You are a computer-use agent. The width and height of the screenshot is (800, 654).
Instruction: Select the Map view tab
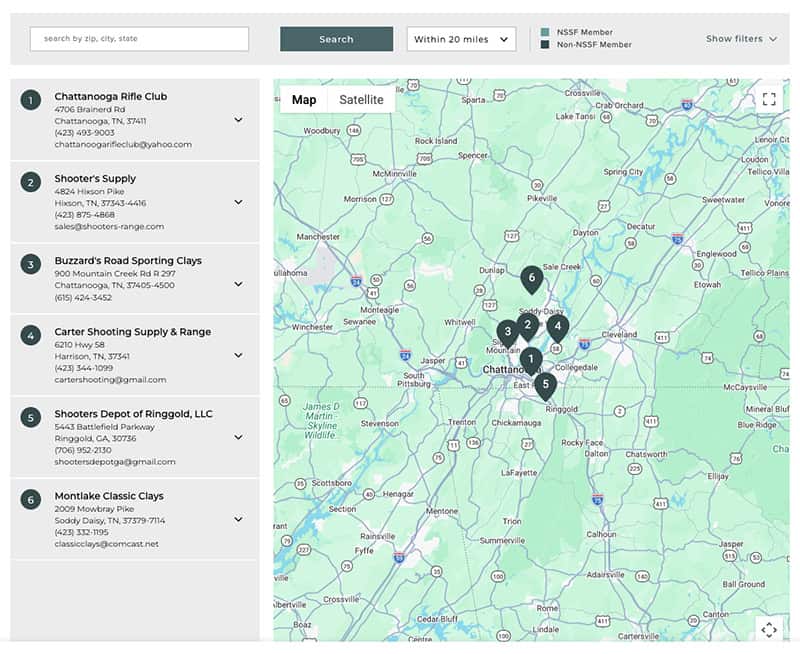(304, 100)
